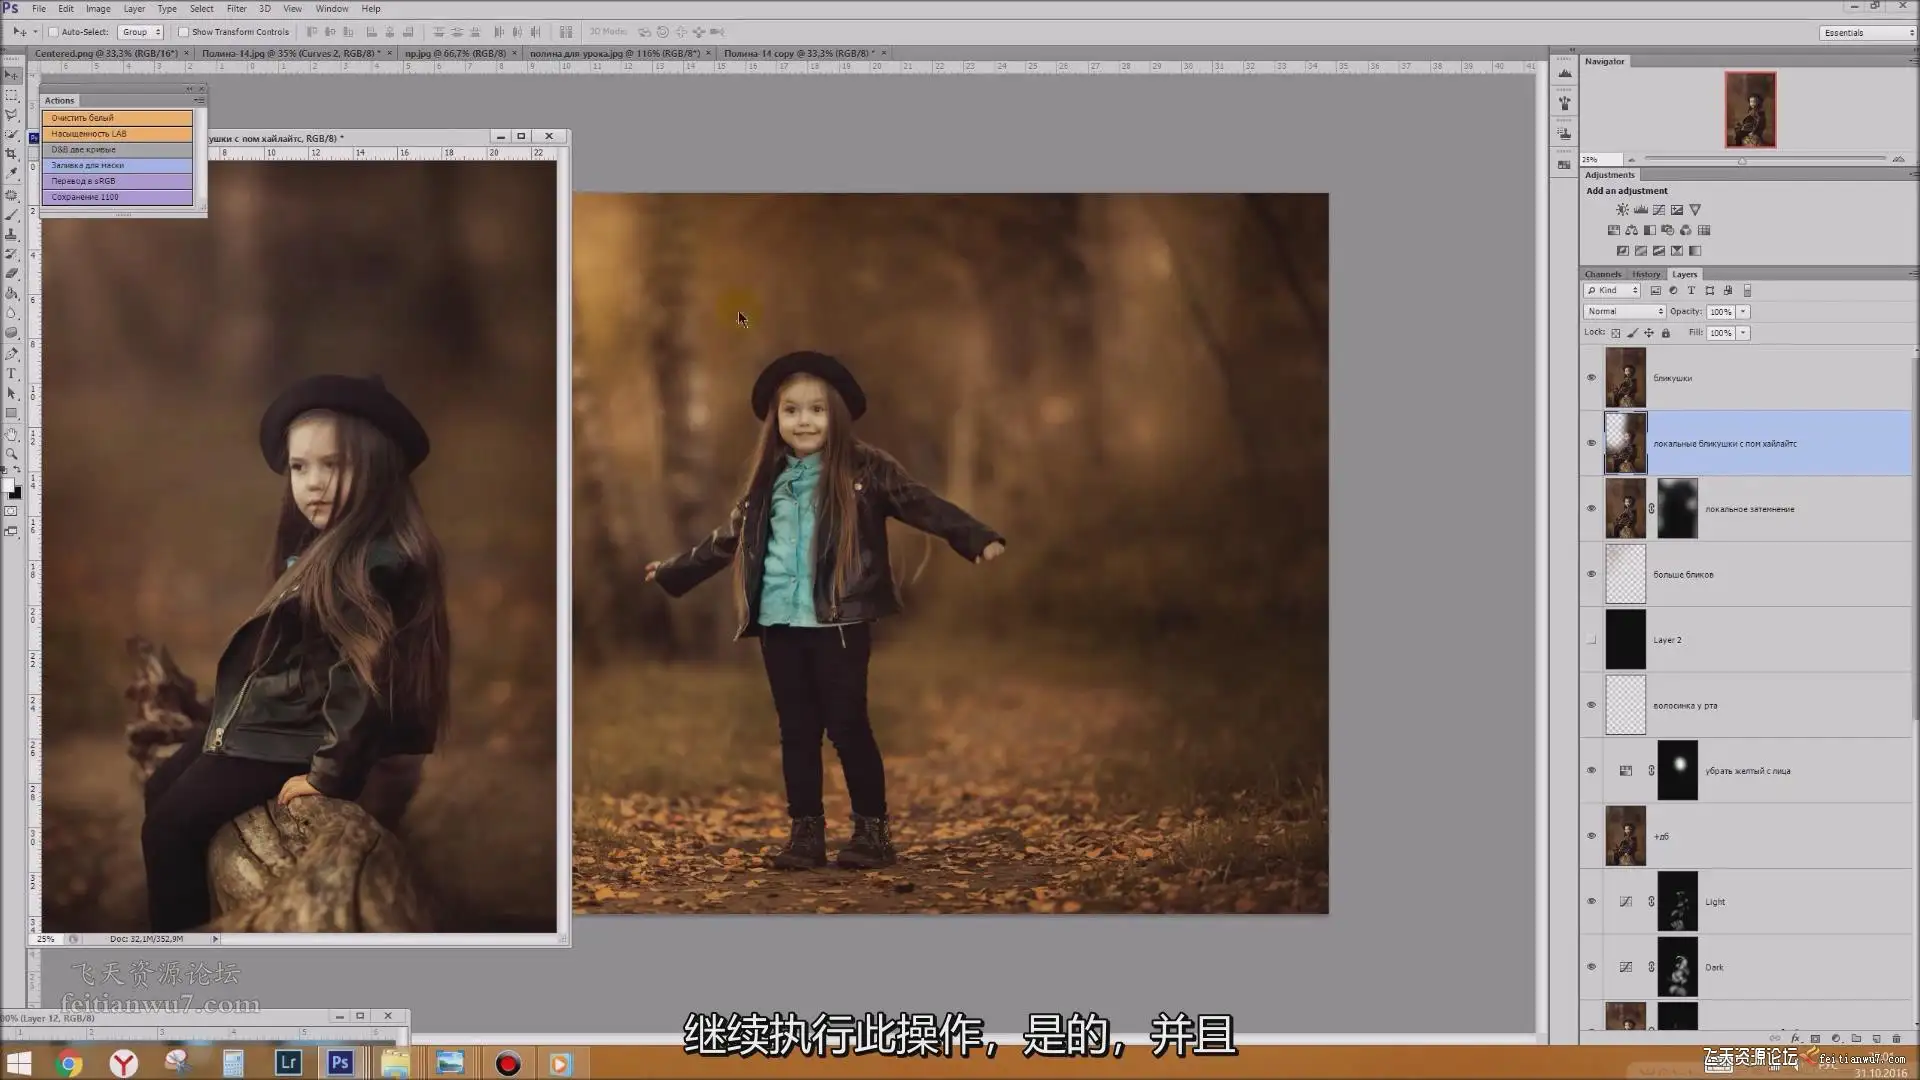Open the Essentials workspace dropdown

click(x=1866, y=33)
